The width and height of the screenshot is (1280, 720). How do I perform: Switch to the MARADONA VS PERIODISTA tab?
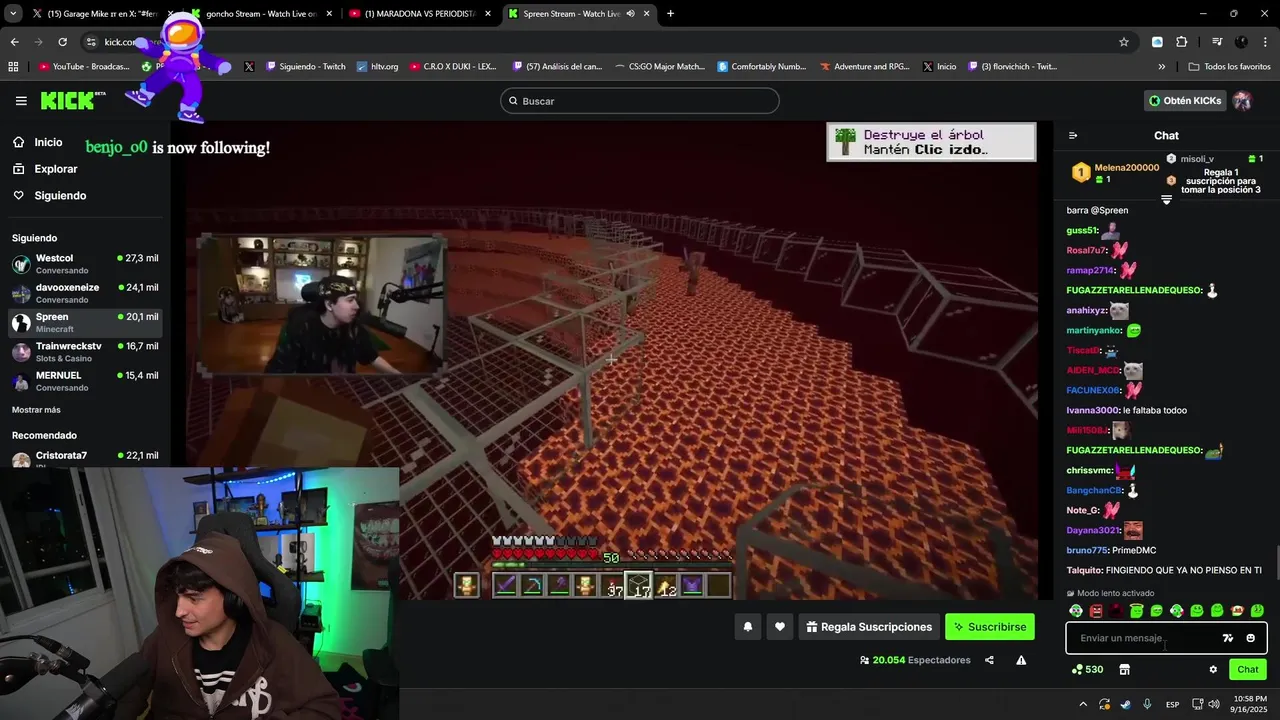(x=418, y=14)
